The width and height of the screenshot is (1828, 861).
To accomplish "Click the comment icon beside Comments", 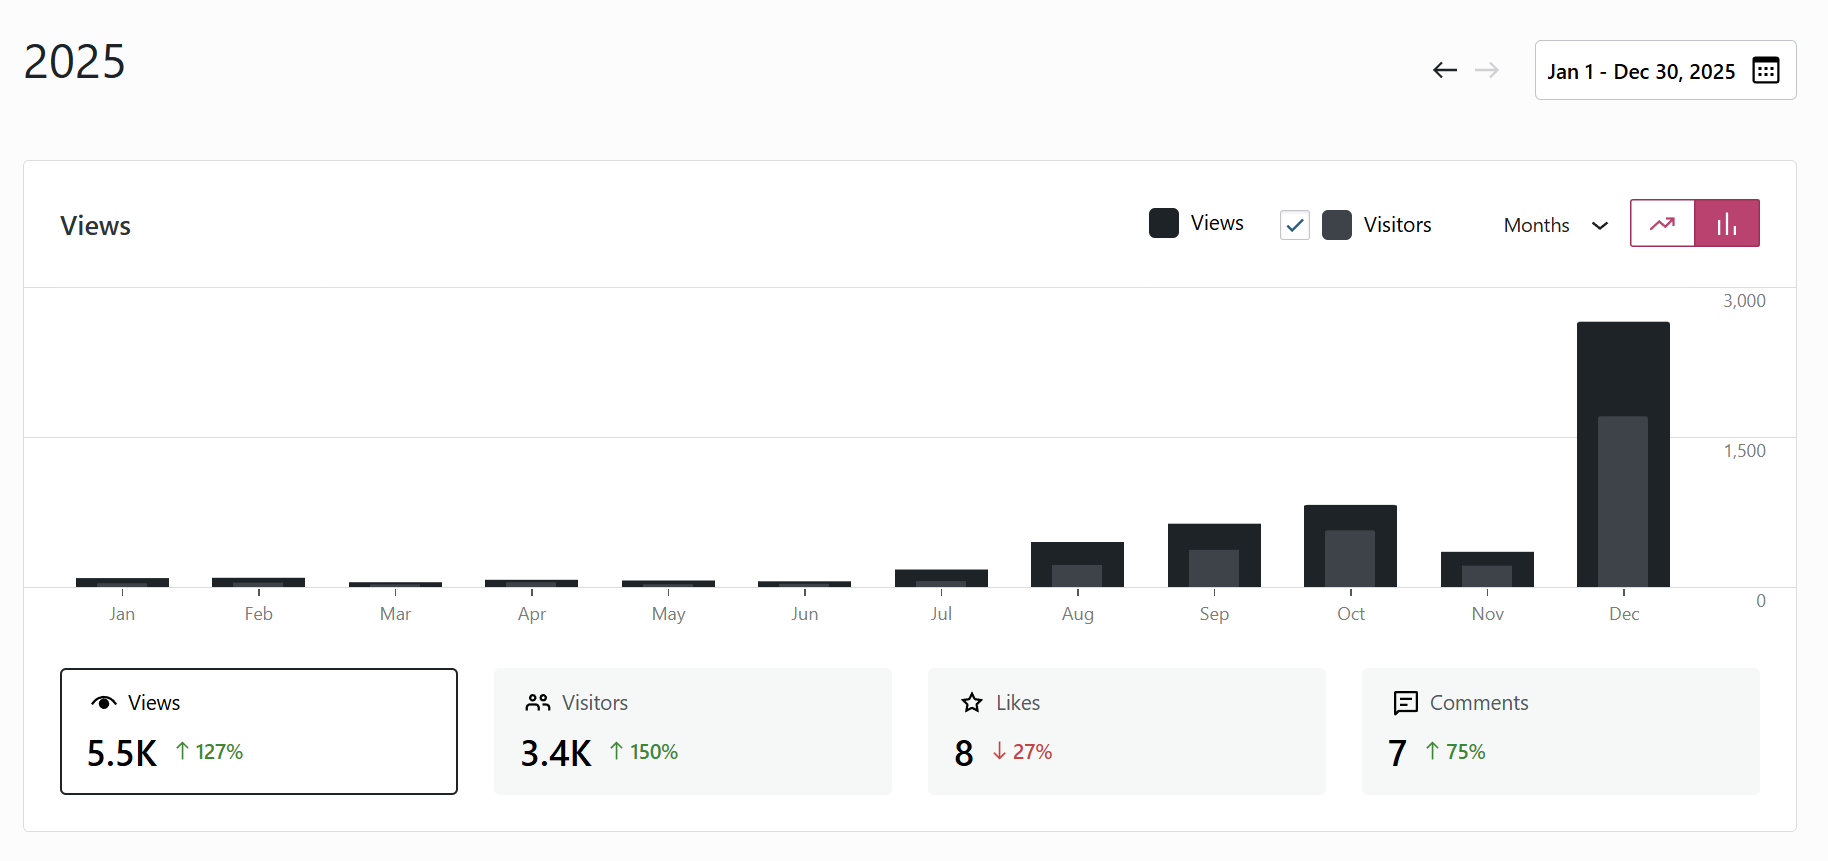I will [x=1406, y=703].
